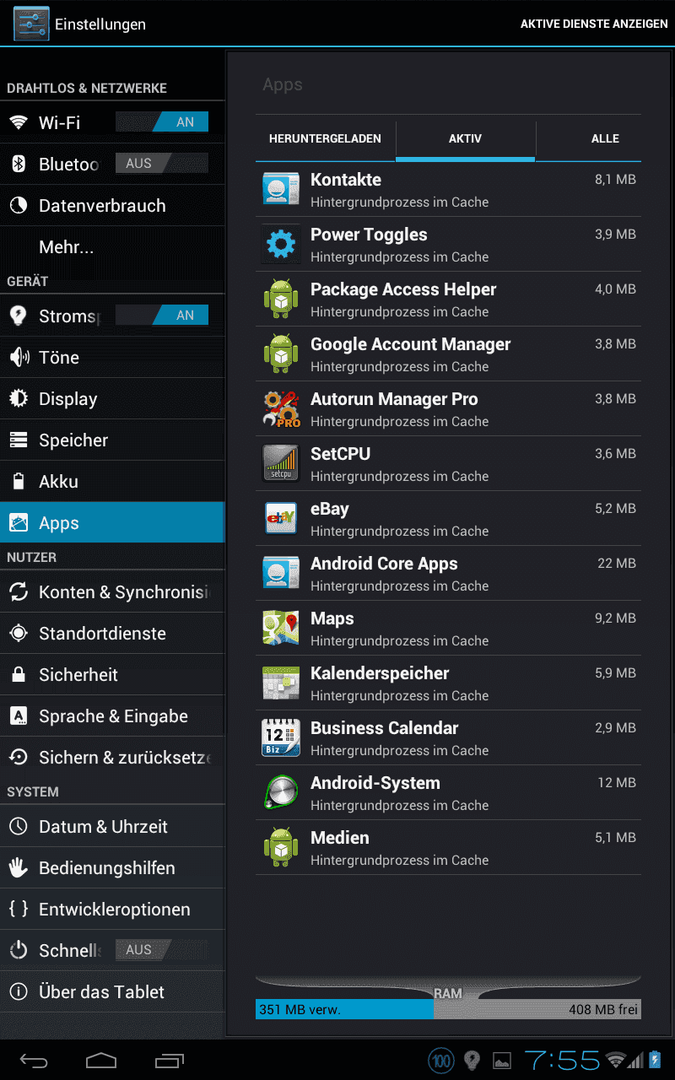Tap the picture notification icon in status bar
The image size is (675, 1080).
click(x=502, y=1061)
